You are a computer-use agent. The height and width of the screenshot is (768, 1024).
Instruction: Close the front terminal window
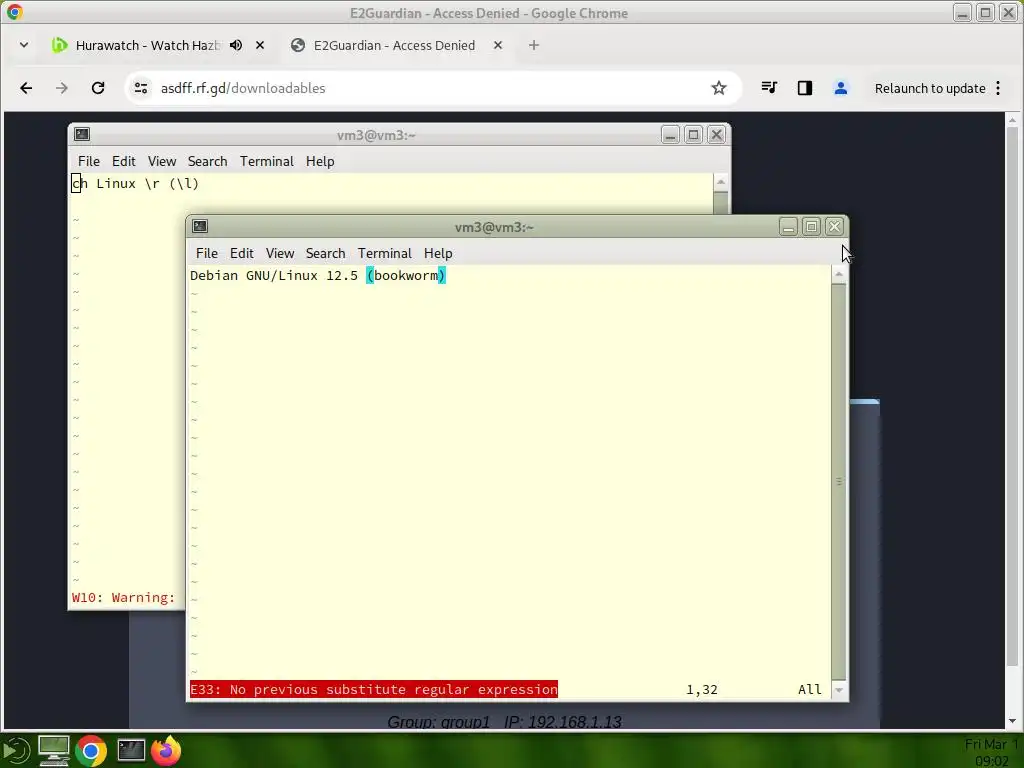pos(834,227)
